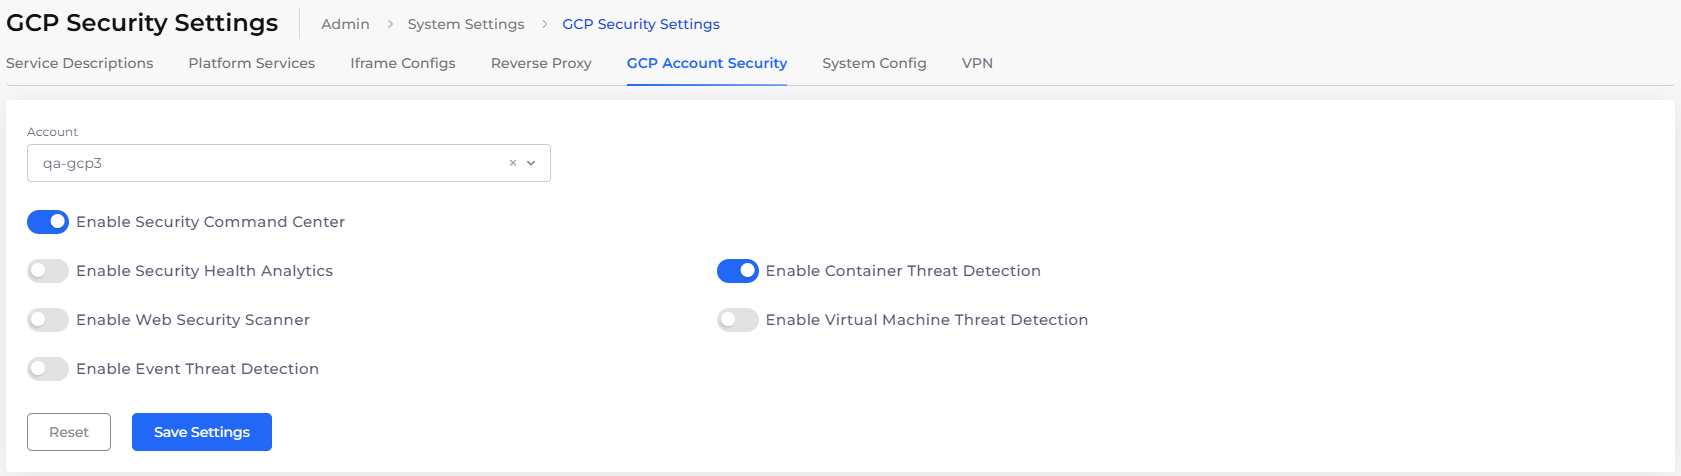The height and width of the screenshot is (476, 1681).
Task: Open System Settings breadcrumb link
Action: click(x=466, y=24)
